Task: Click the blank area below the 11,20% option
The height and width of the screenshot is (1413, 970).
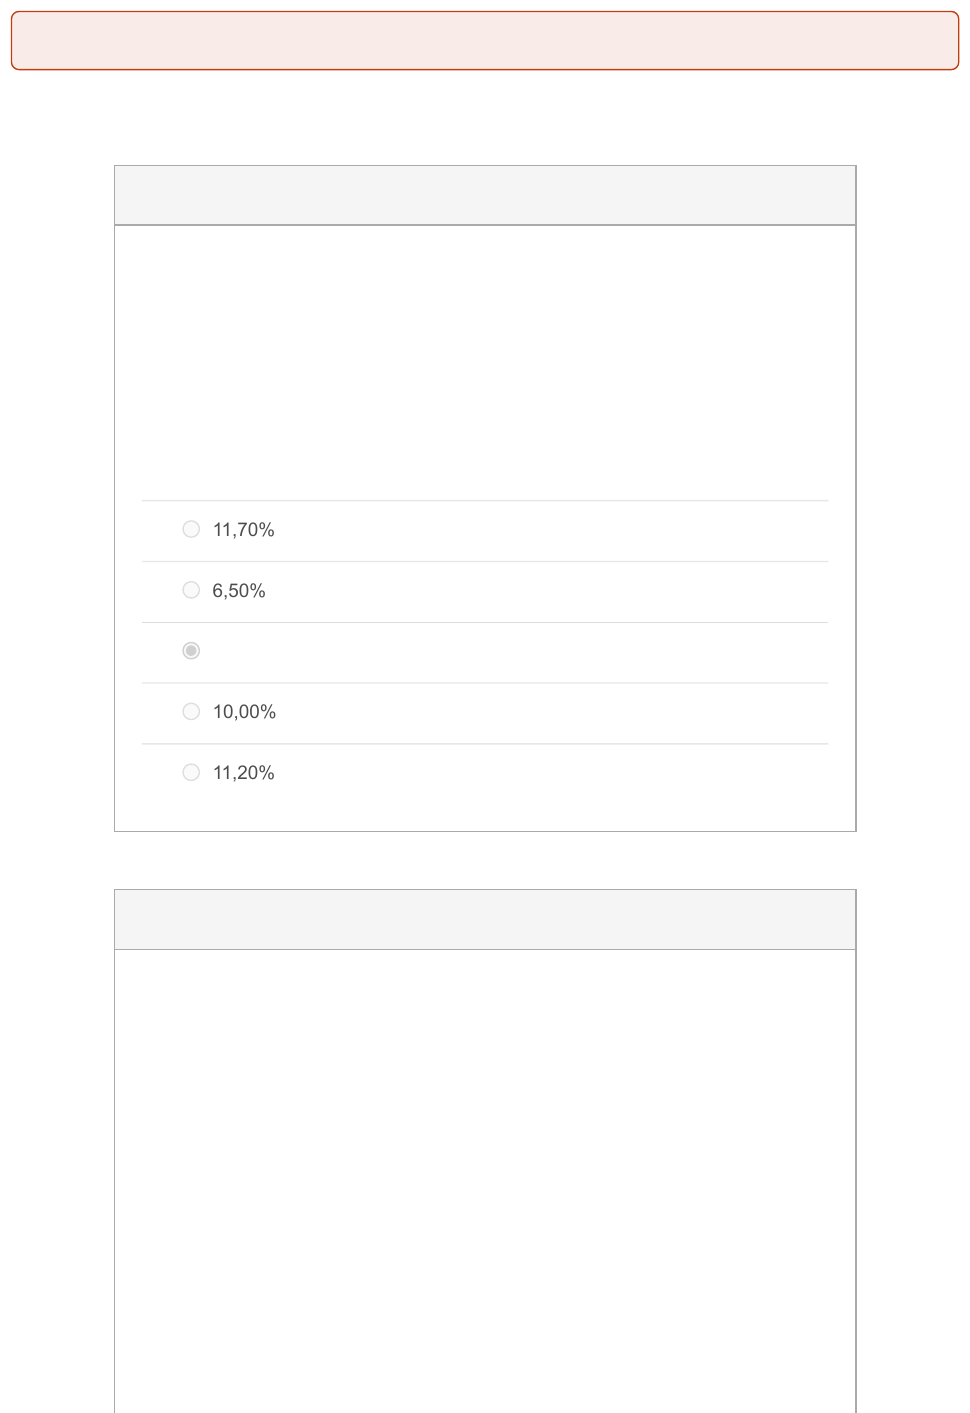Action: (485, 810)
